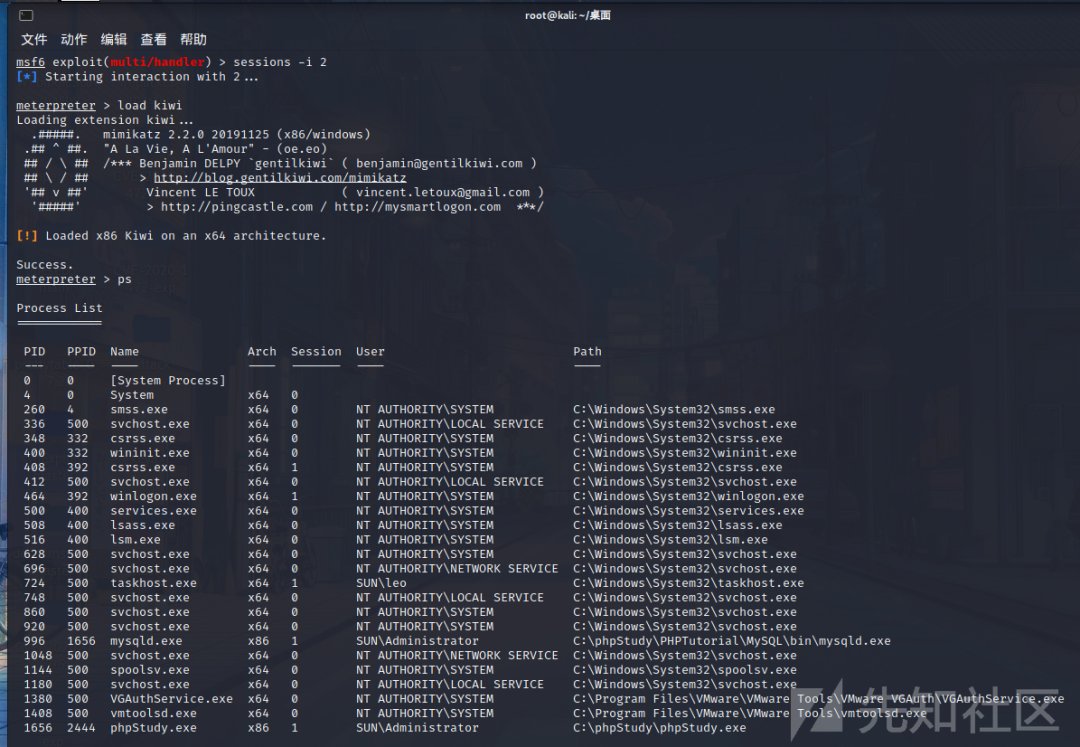
Task: Click the 'Process List' heading
Action: [x=59, y=308]
